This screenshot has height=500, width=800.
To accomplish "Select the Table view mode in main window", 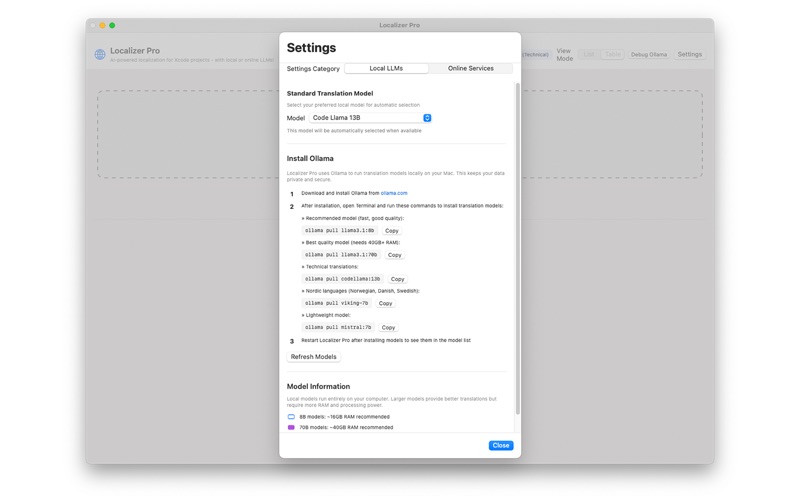I will pyautogui.click(x=613, y=54).
